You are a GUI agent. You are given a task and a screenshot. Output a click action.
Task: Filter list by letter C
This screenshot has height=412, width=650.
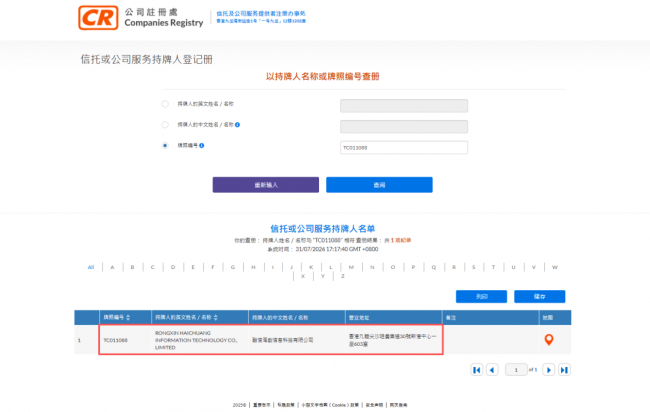point(153,267)
